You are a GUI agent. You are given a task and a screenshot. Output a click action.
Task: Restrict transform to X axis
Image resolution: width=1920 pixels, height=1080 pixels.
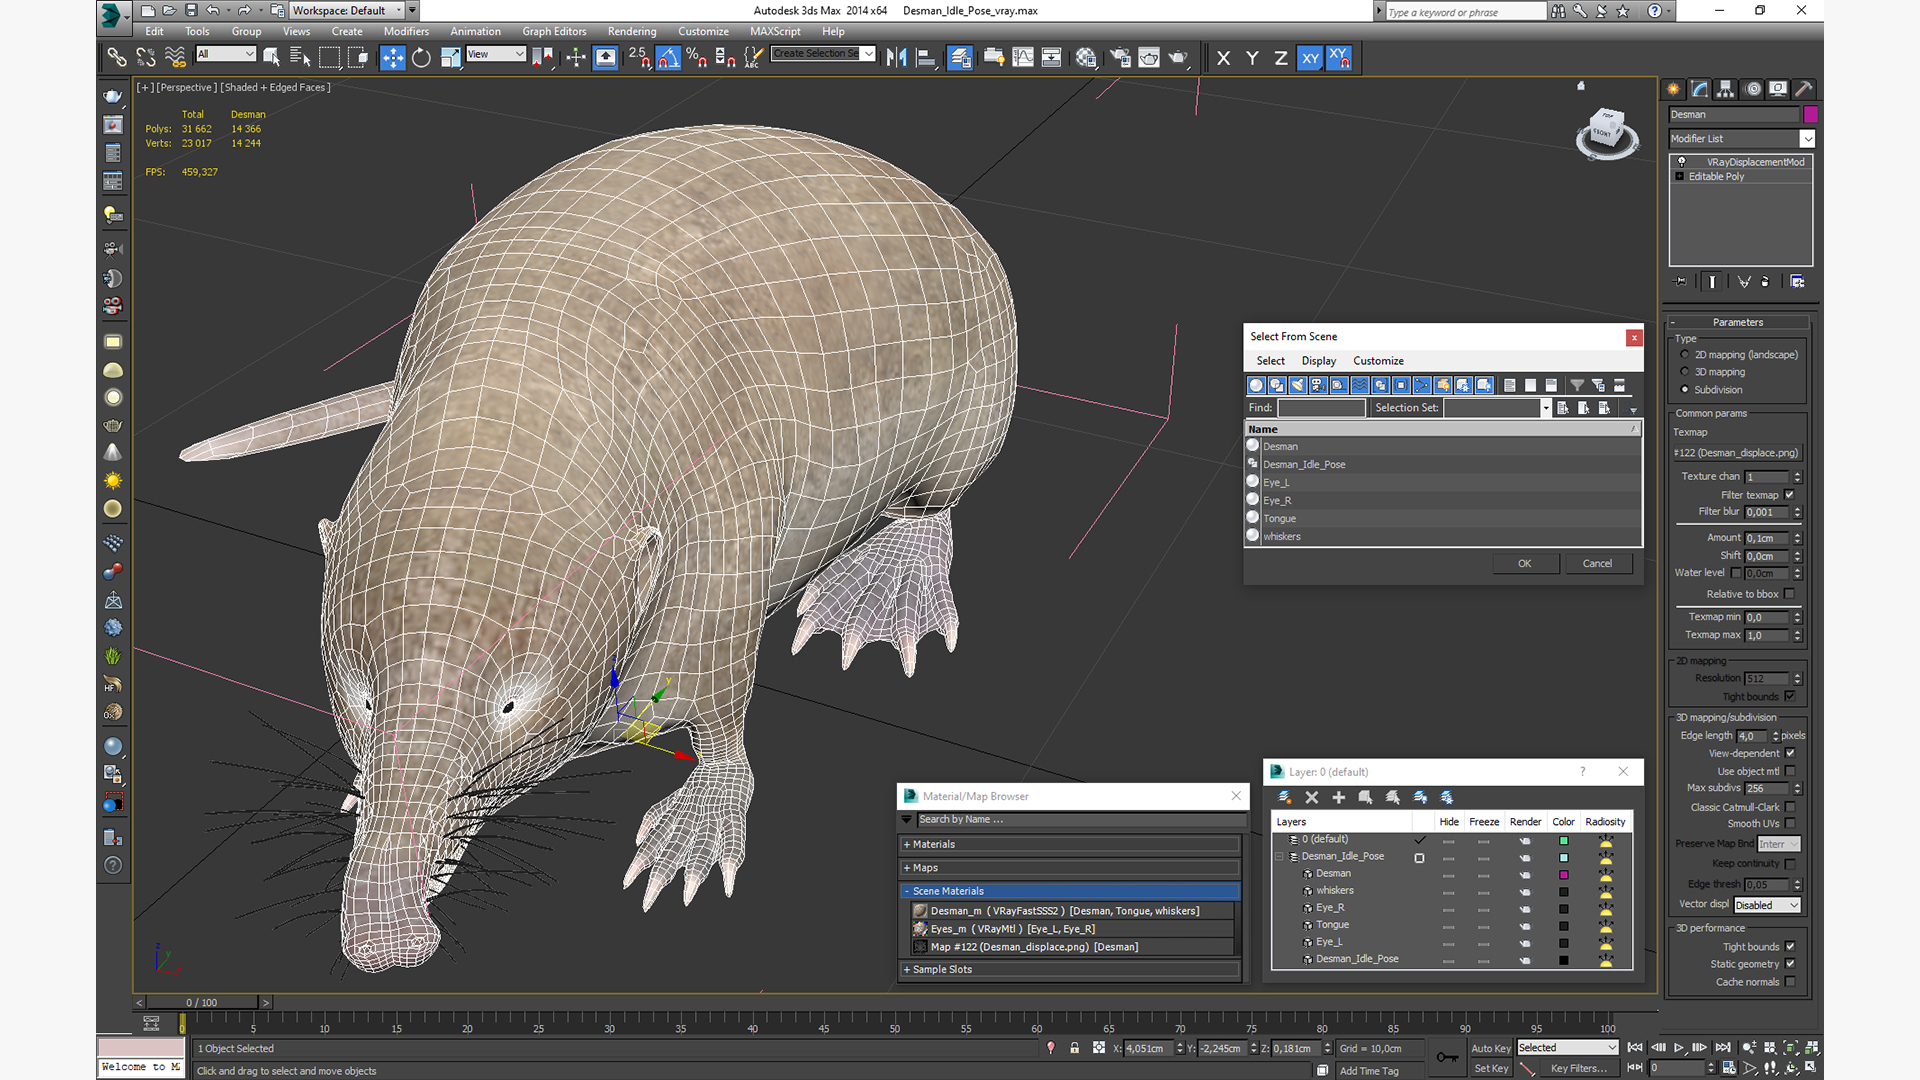(x=1223, y=58)
